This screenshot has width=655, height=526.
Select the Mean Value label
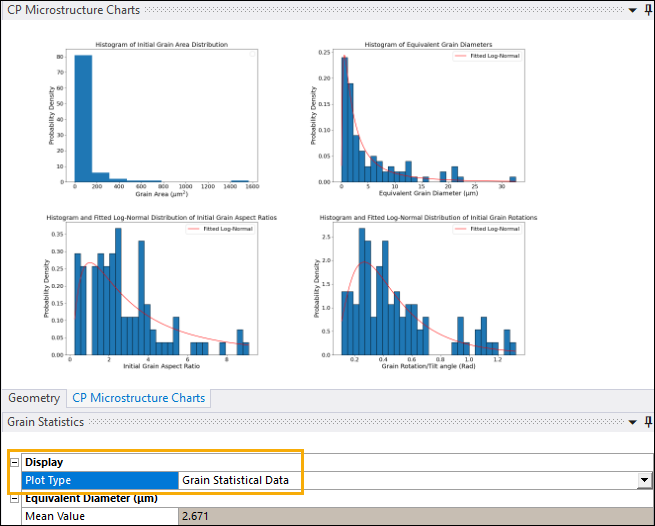coord(55,516)
